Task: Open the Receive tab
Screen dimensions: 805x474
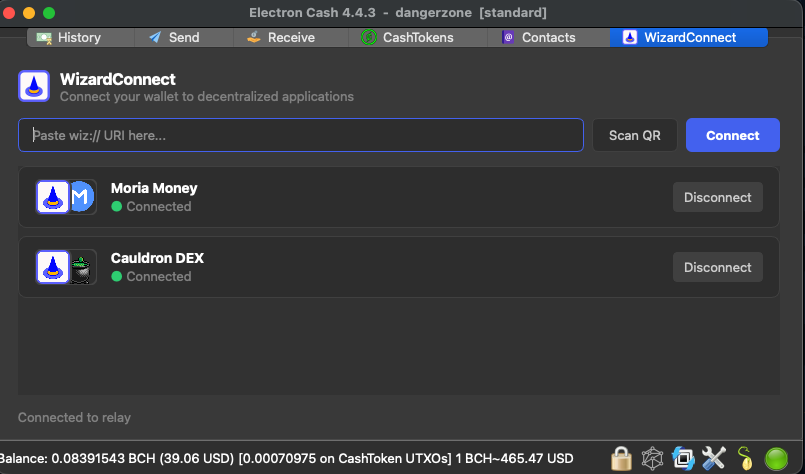Action: [291, 37]
